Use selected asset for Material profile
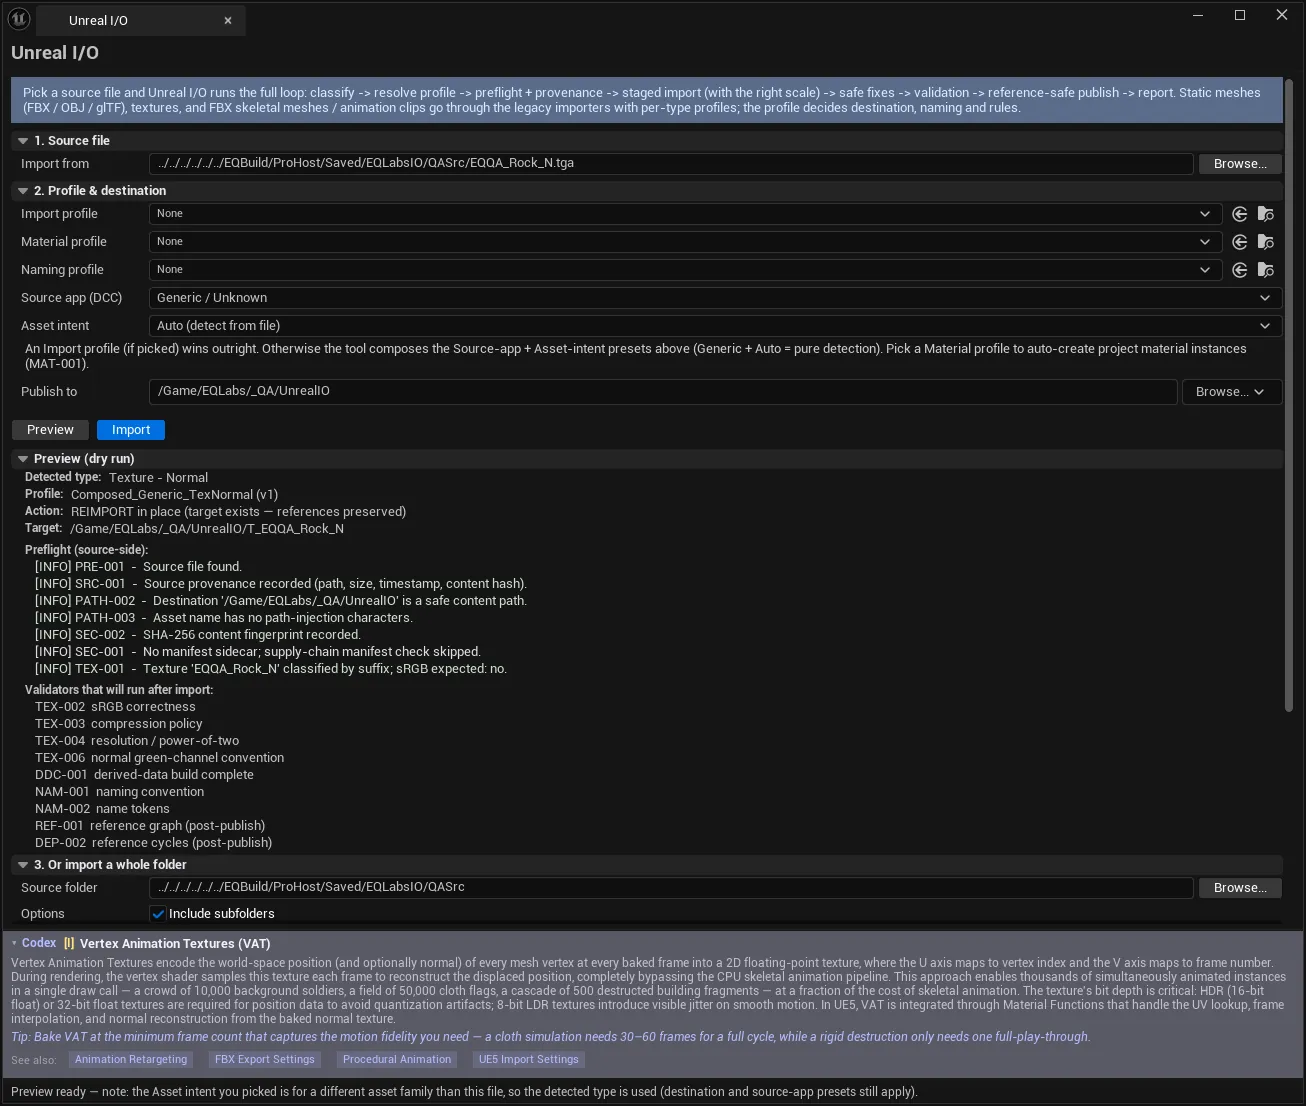This screenshot has width=1306, height=1106. (1240, 242)
